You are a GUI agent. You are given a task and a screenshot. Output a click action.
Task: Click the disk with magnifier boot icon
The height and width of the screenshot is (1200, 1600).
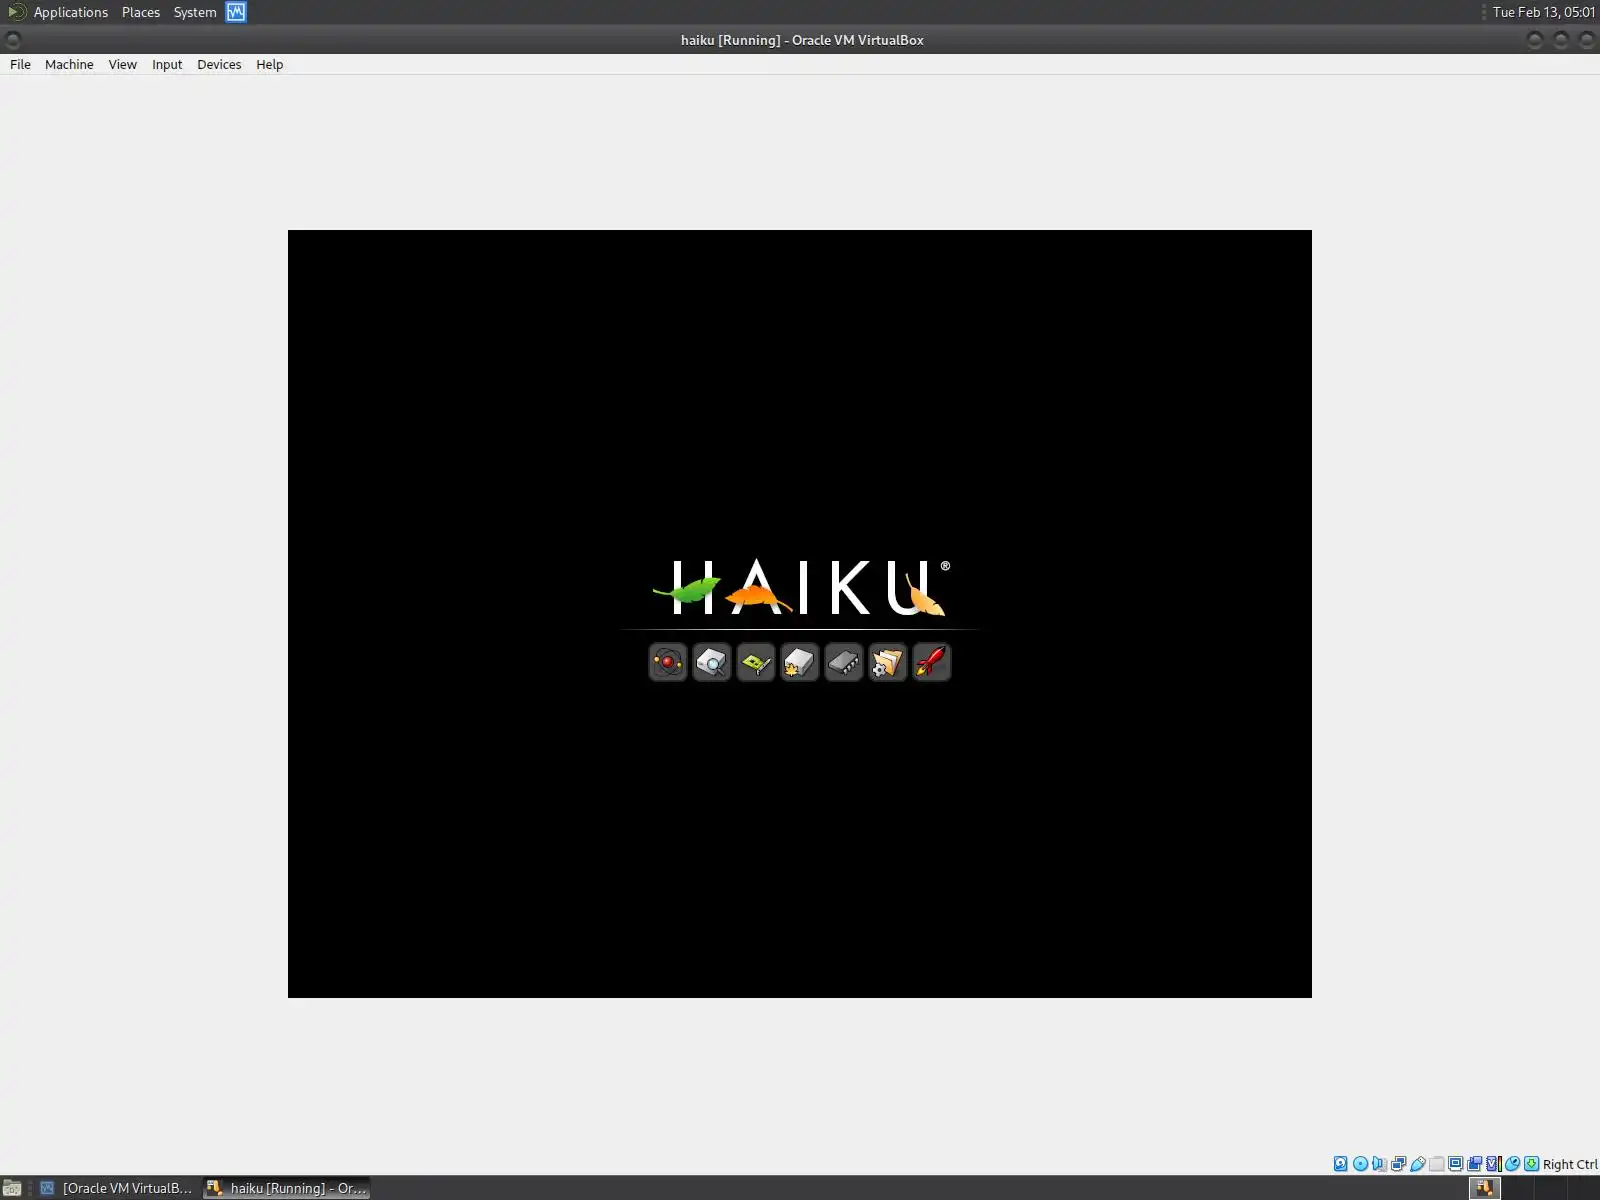712,662
